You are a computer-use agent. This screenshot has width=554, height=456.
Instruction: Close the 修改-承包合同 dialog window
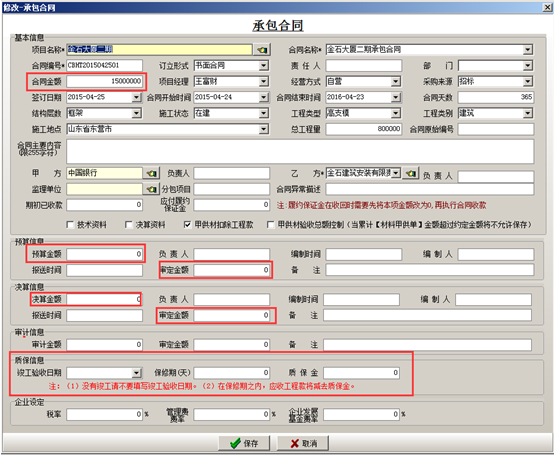click(547, 7)
